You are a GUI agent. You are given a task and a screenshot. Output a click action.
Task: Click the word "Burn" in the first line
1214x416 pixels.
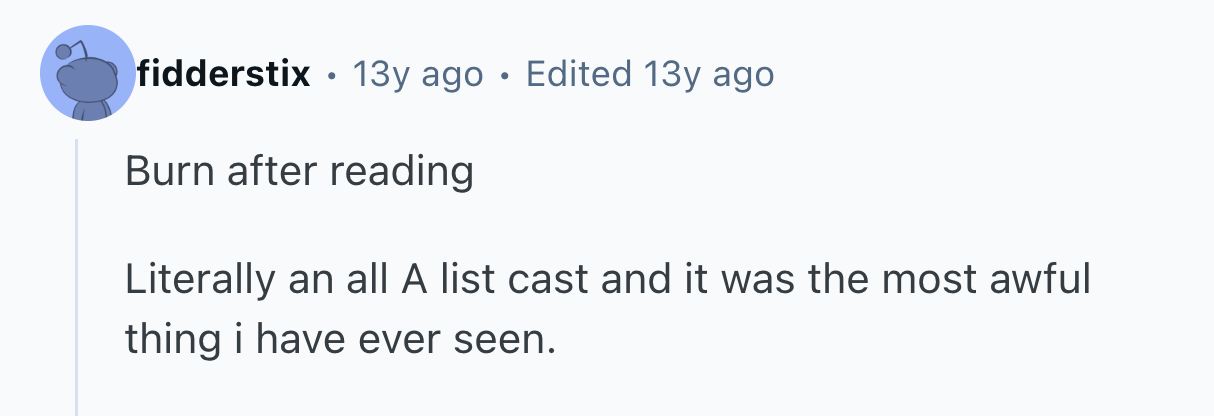pyautogui.click(x=164, y=172)
